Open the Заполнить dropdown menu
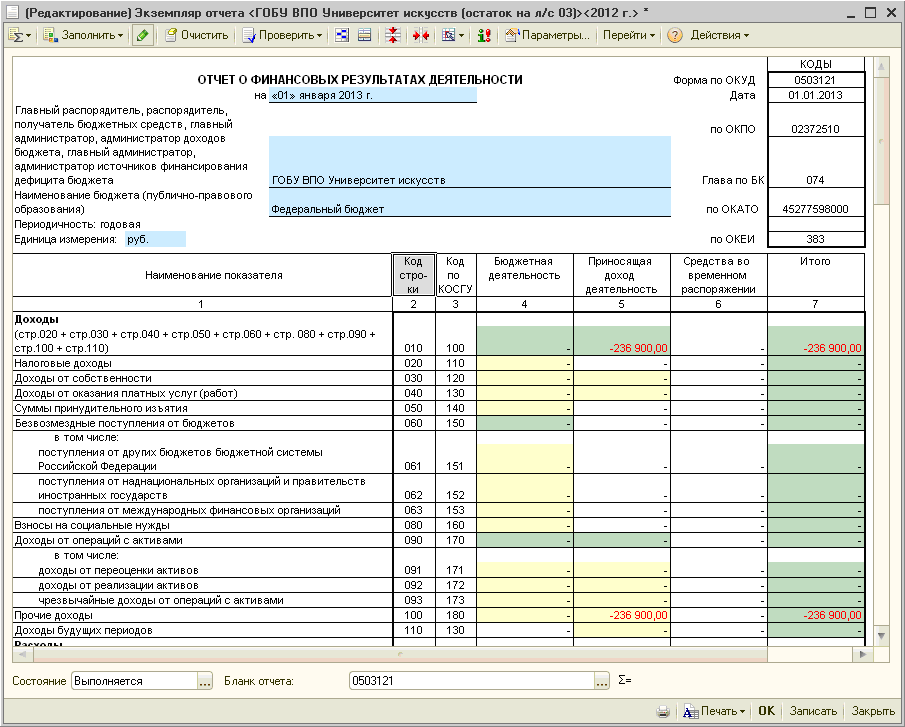The width and height of the screenshot is (905, 727). coord(84,35)
